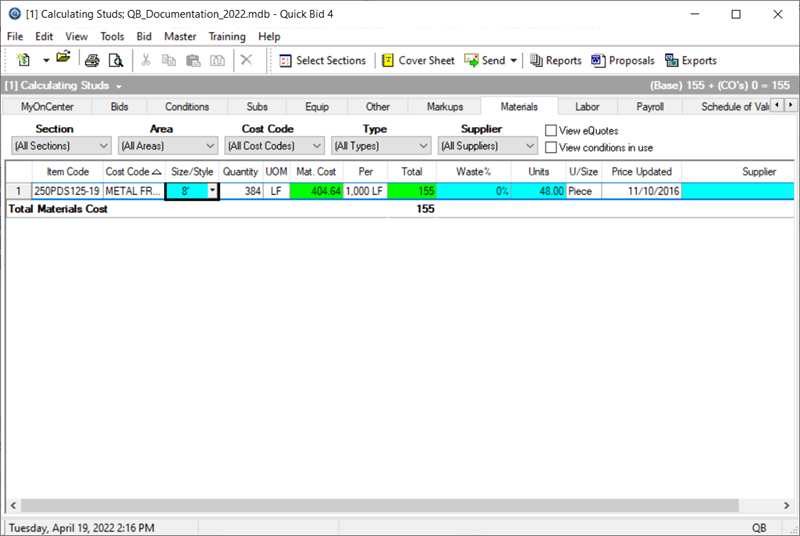Open the Section filter dropdown
Screen dimensions: 800x536
pos(61,146)
